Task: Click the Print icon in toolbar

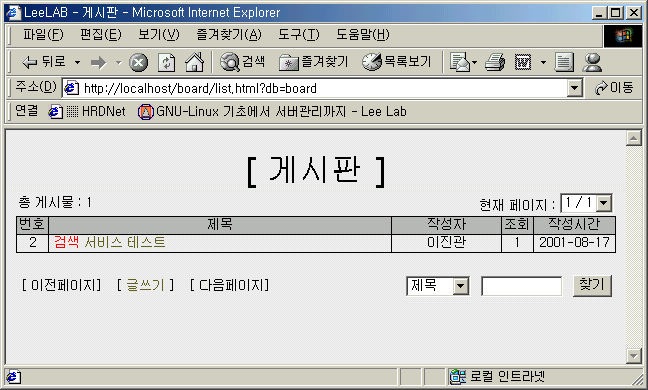Action: [x=495, y=63]
